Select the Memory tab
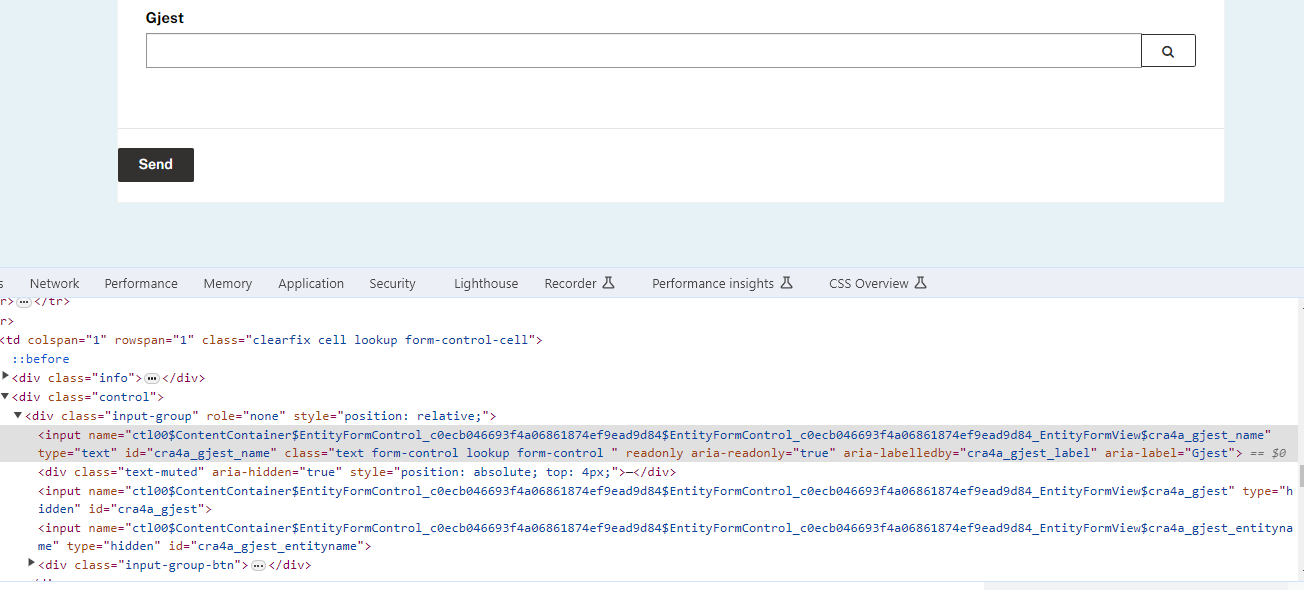The image size is (1304, 590). [227, 282]
